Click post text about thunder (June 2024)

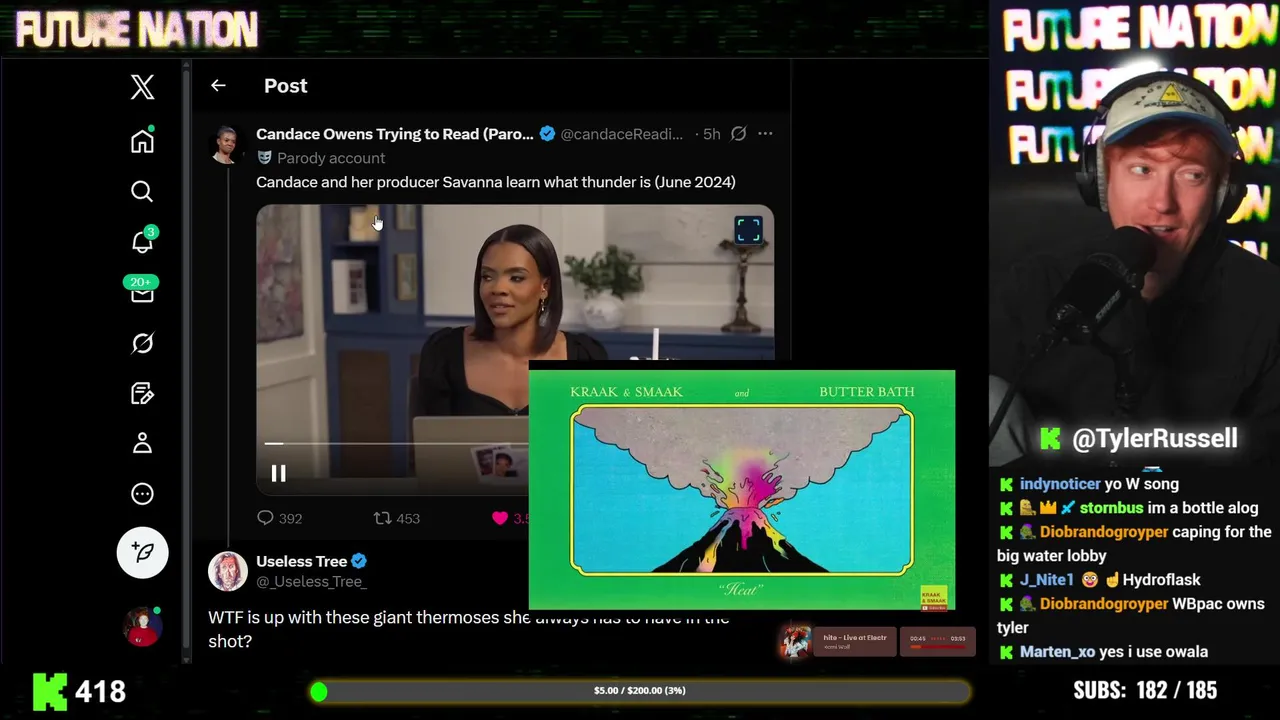pos(496,182)
